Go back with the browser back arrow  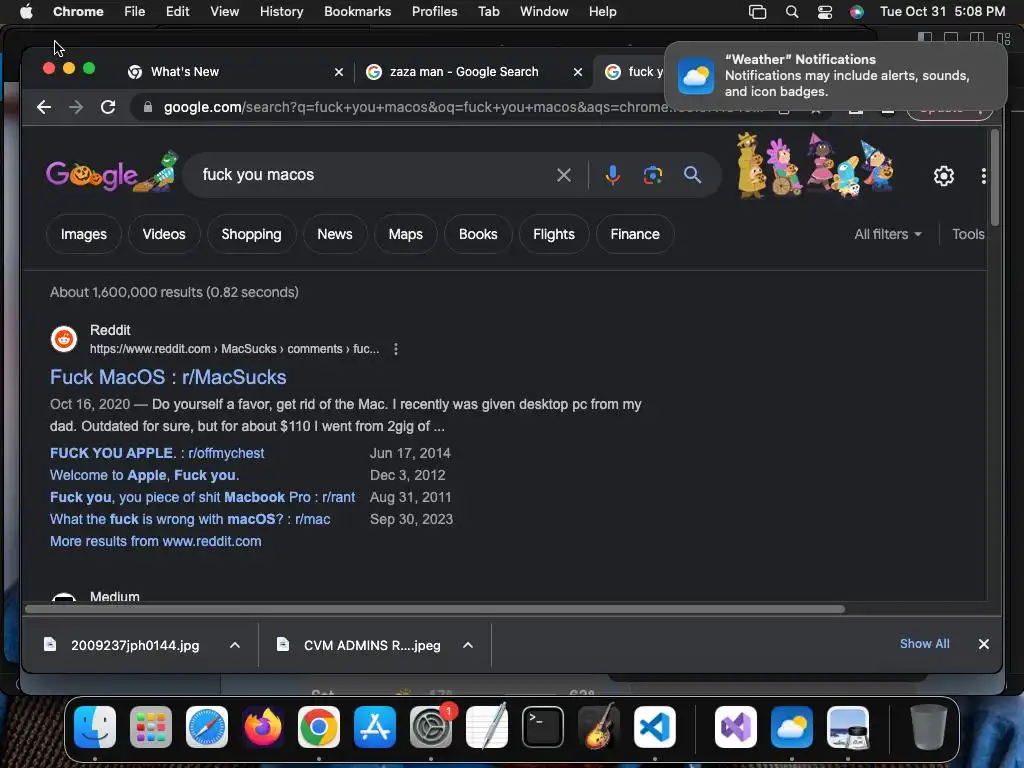[x=44, y=107]
